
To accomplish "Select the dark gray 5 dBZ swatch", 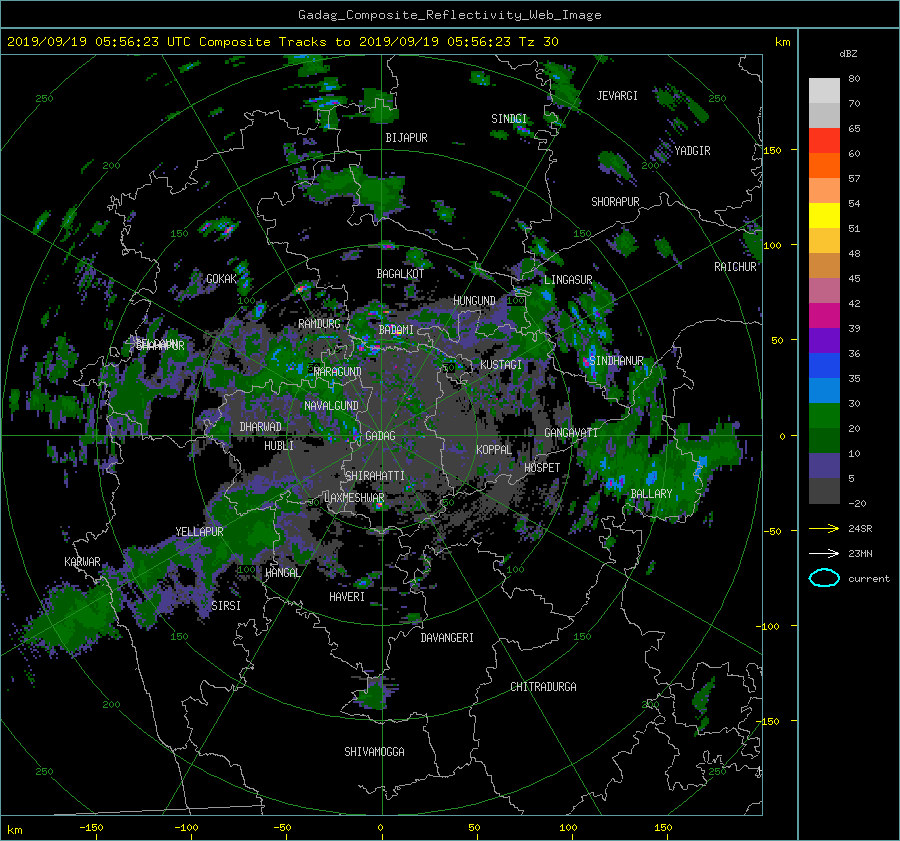I will (824, 490).
